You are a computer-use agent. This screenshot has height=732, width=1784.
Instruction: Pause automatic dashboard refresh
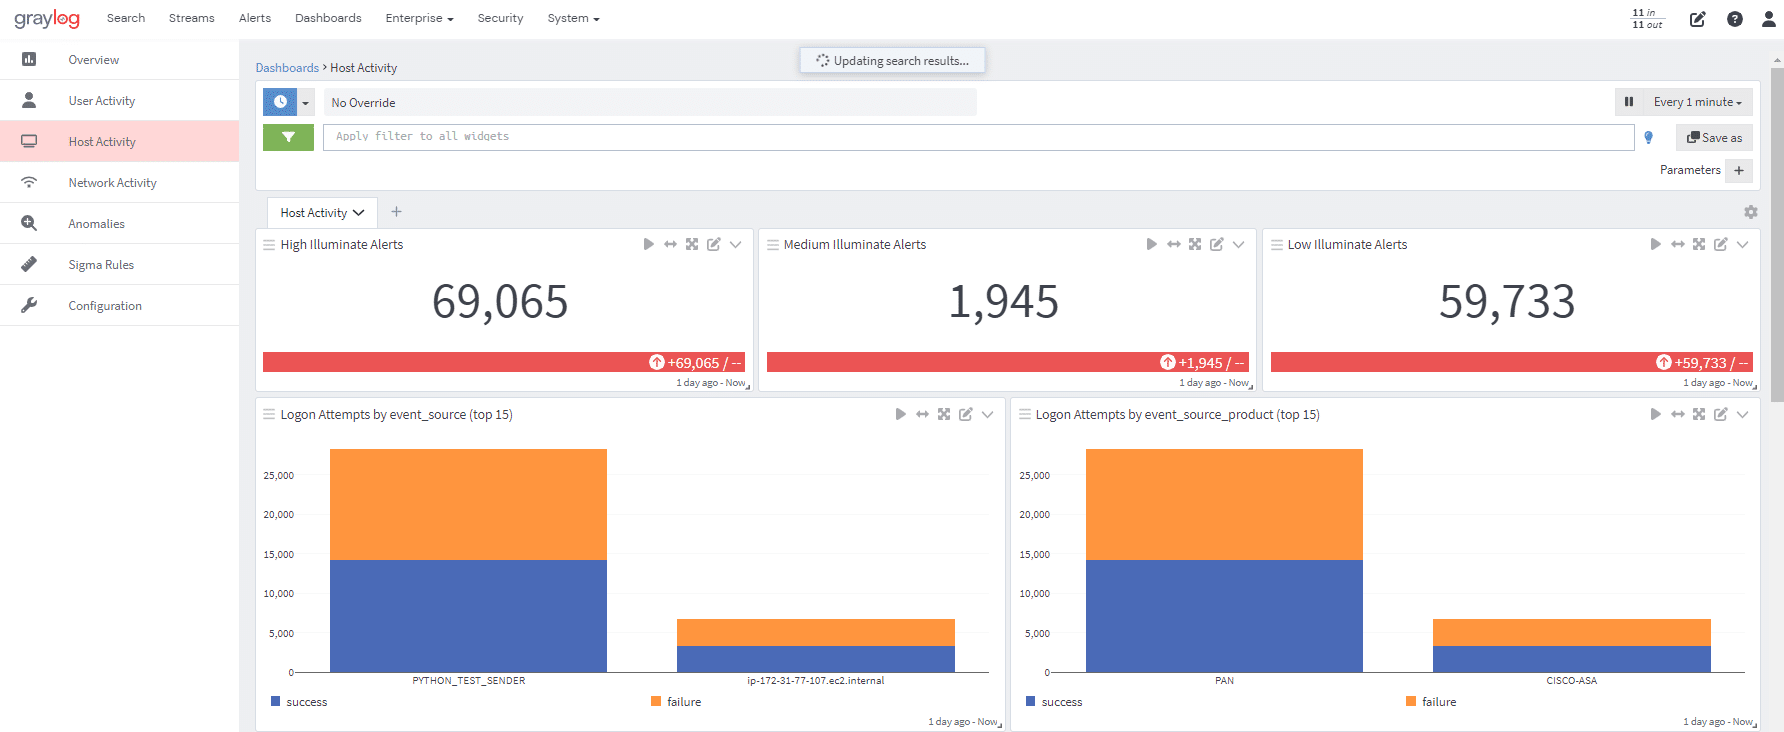click(1629, 102)
